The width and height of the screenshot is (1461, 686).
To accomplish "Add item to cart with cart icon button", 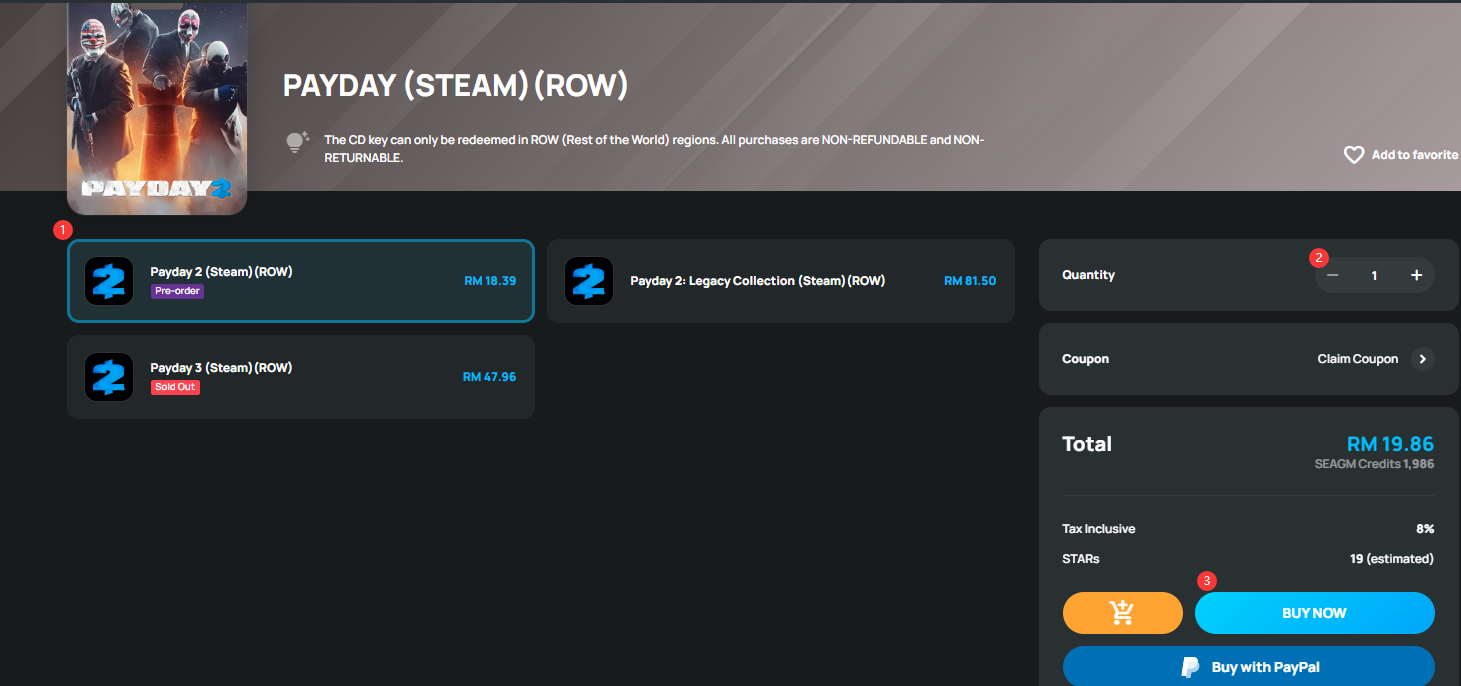I will point(1122,613).
